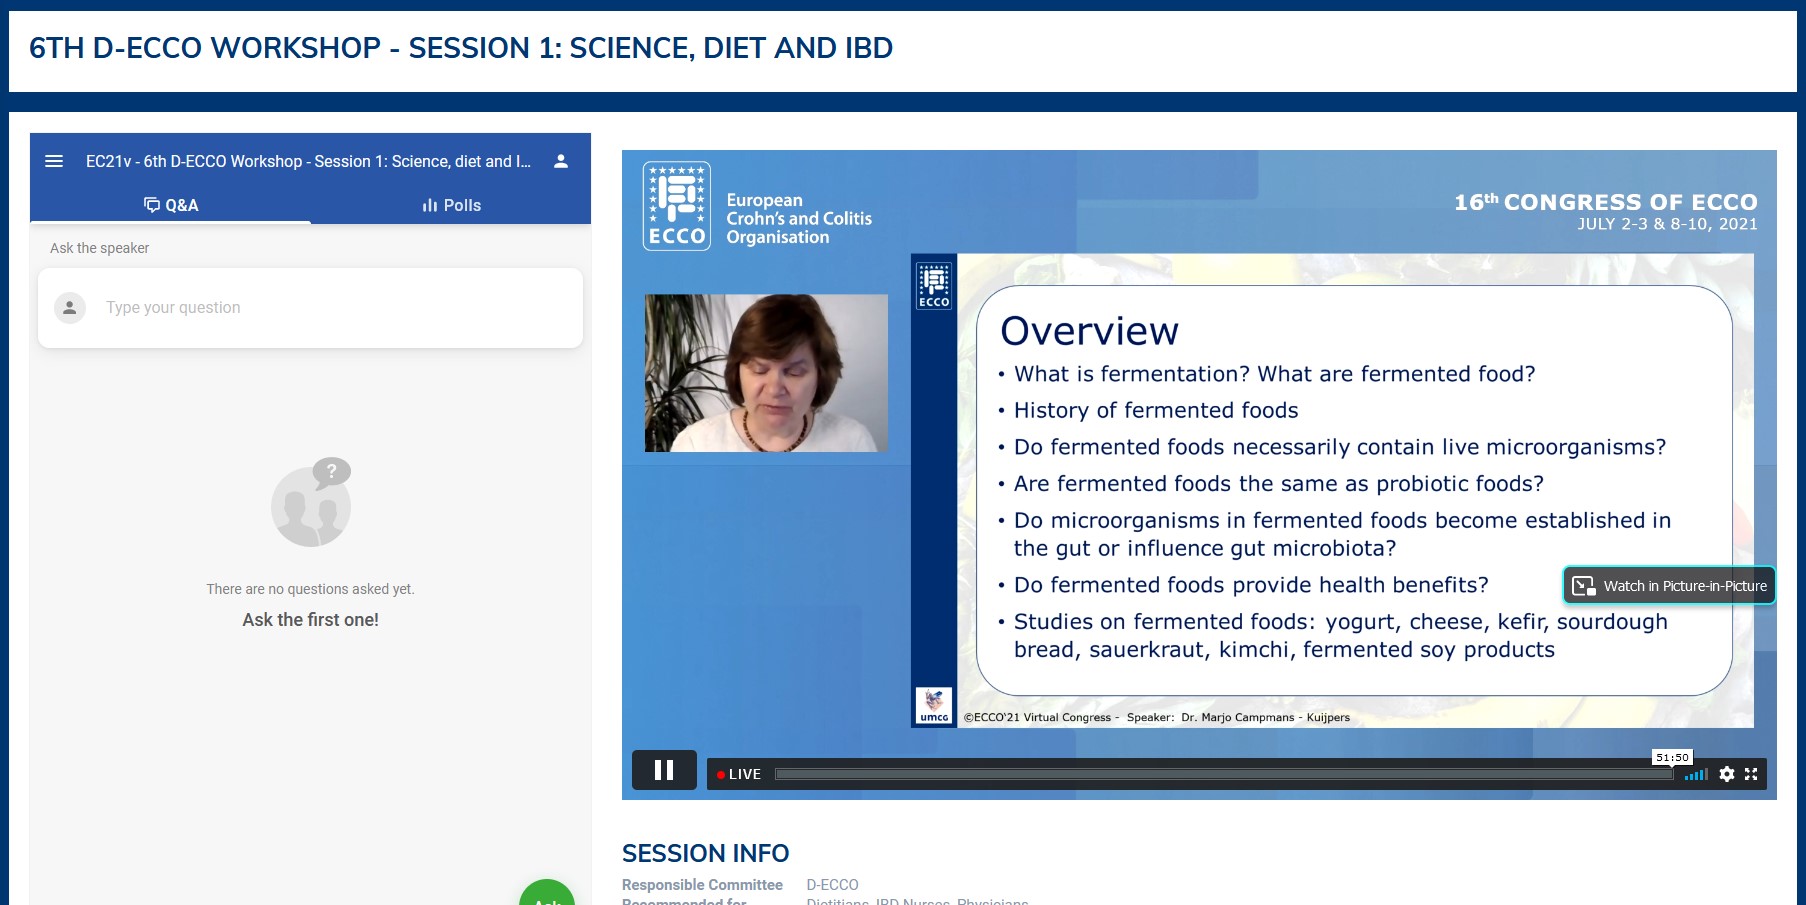The height and width of the screenshot is (905, 1806).
Task: Click the Ask the first one! text
Action: 310,620
